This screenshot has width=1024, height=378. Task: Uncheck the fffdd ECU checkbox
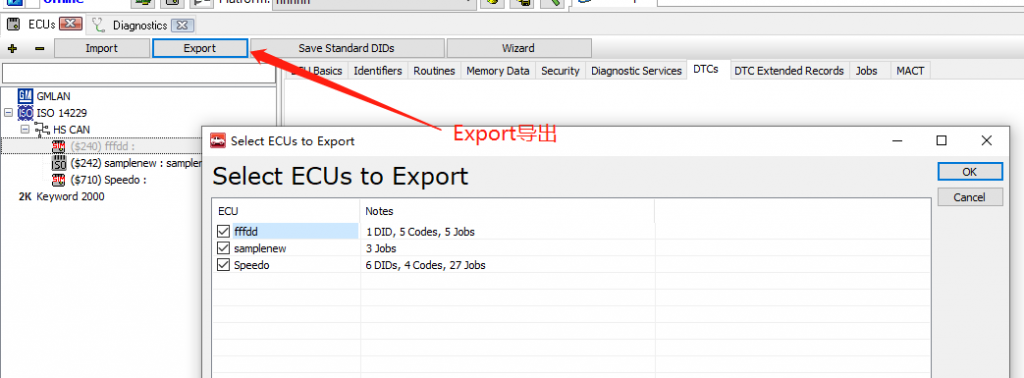(x=224, y=231)
